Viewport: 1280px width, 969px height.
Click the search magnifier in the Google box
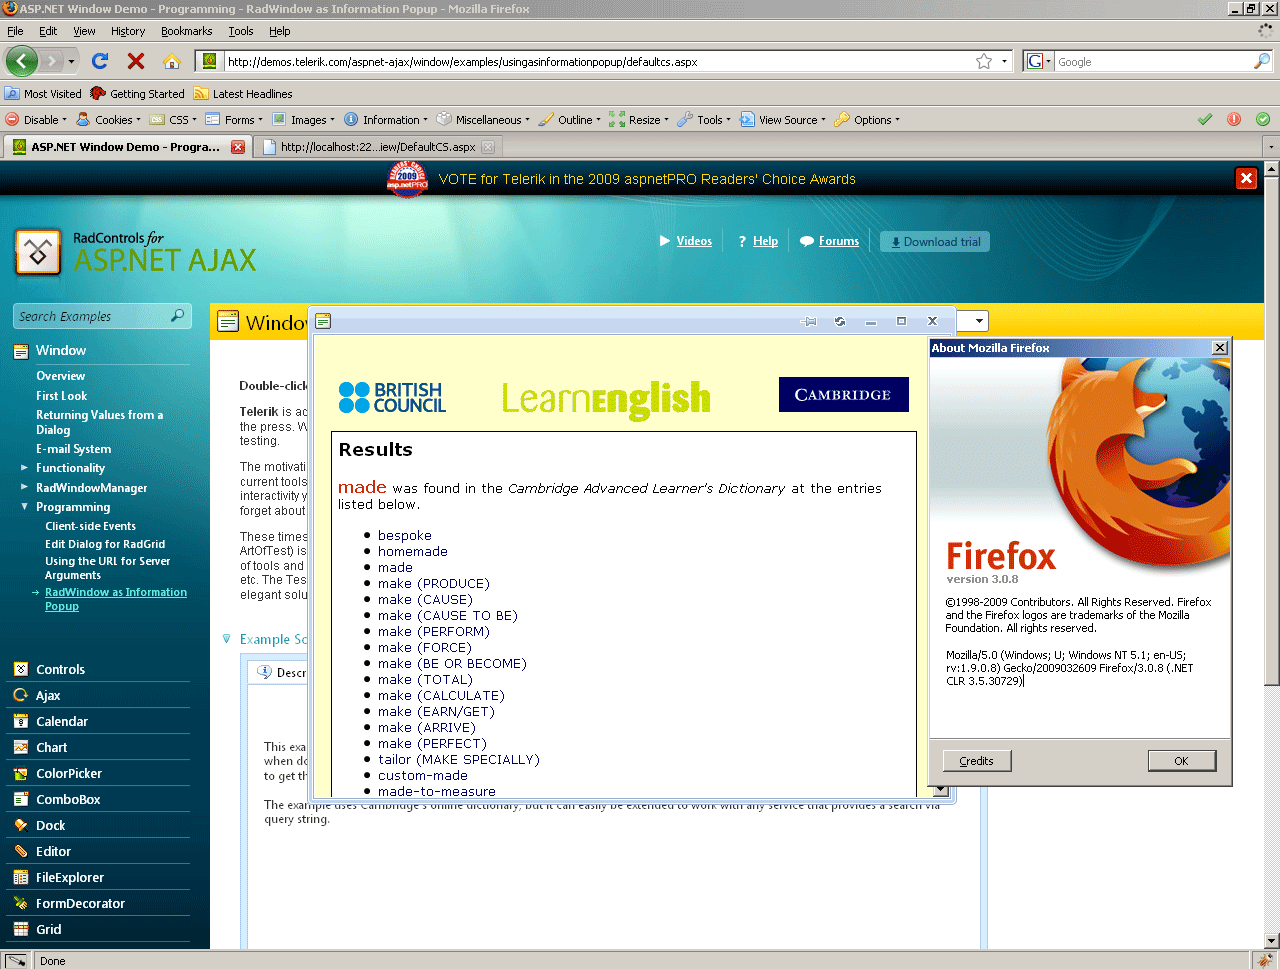click(1262, 61)
